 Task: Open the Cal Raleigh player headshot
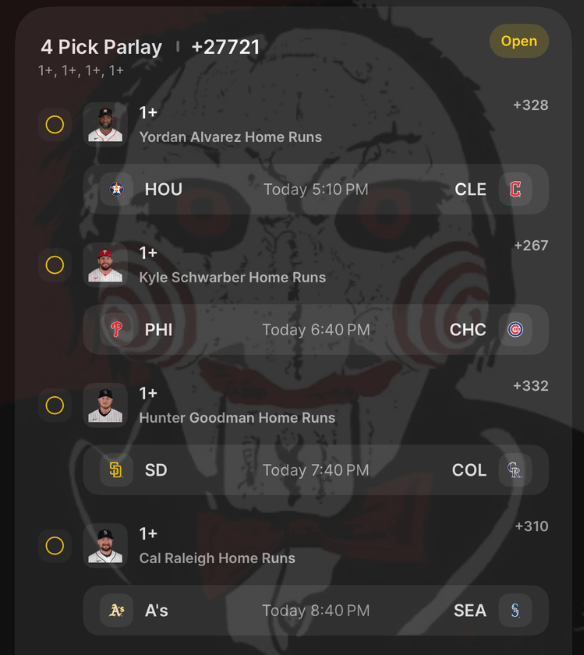tap(105, 546)
